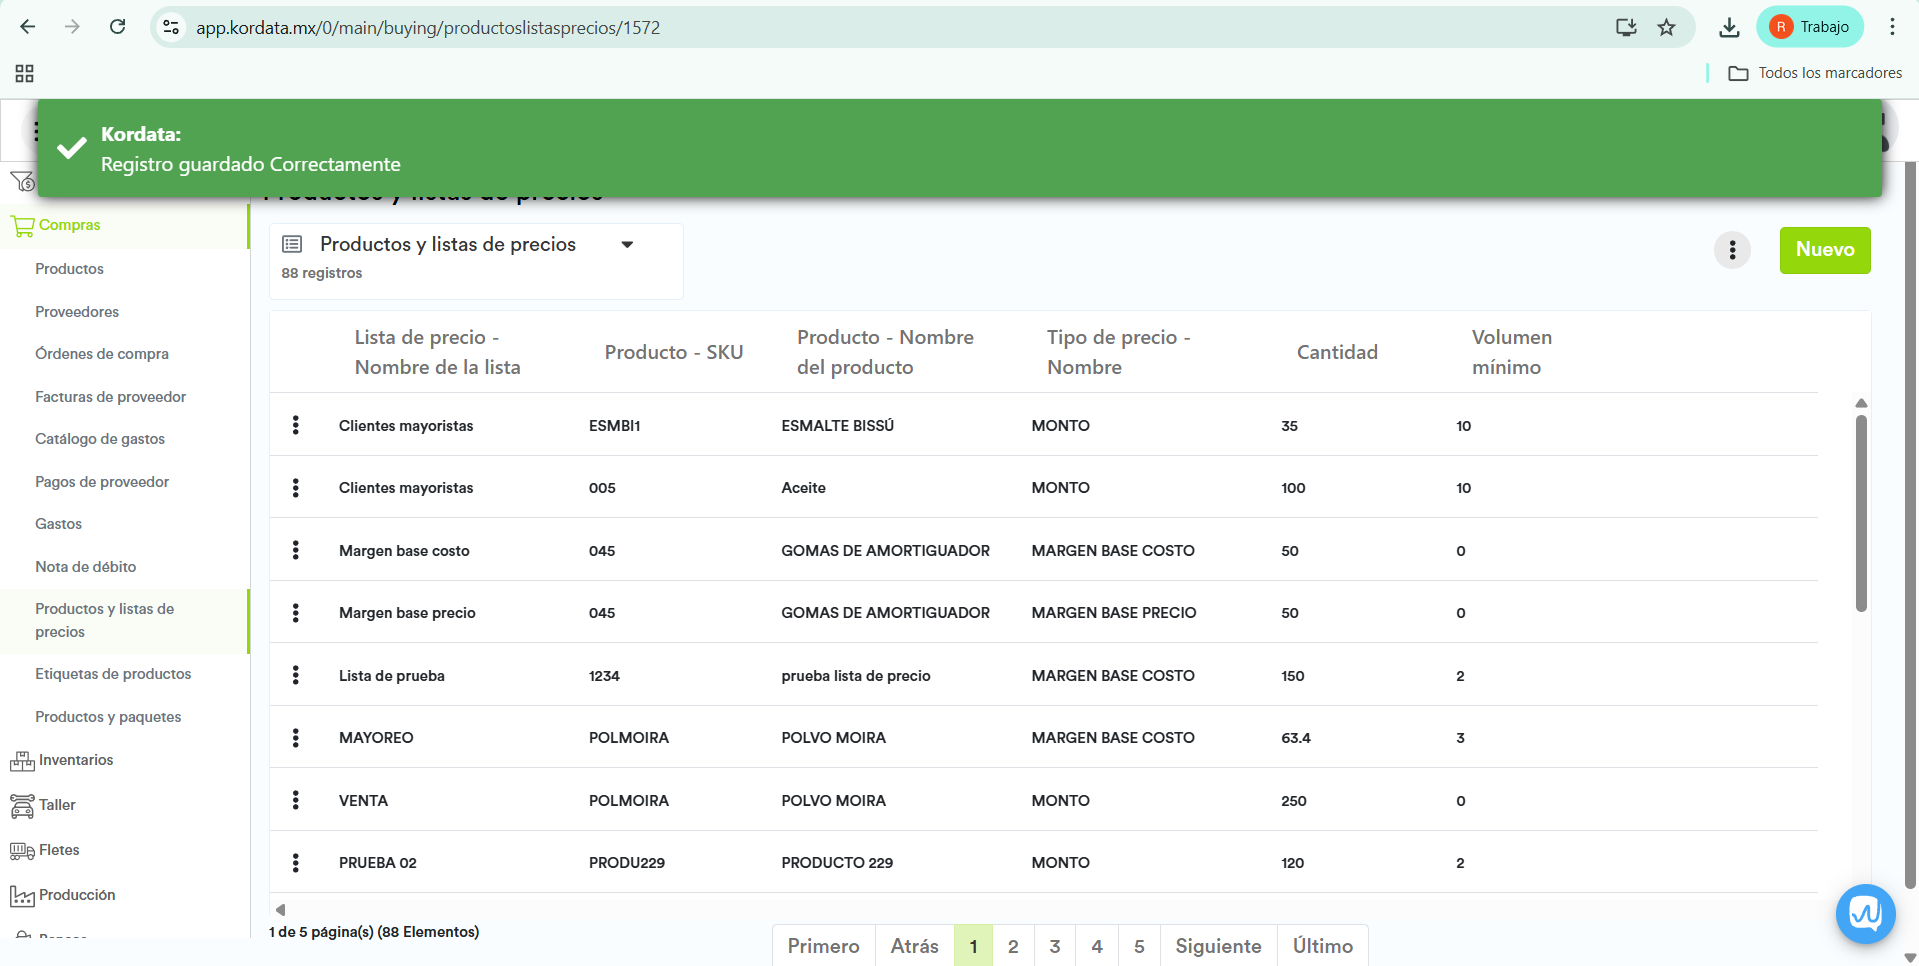Viewport: 1919px width, 966px height.
Task: Jump to page 3 in pagination
Action: click(1054, 946)
